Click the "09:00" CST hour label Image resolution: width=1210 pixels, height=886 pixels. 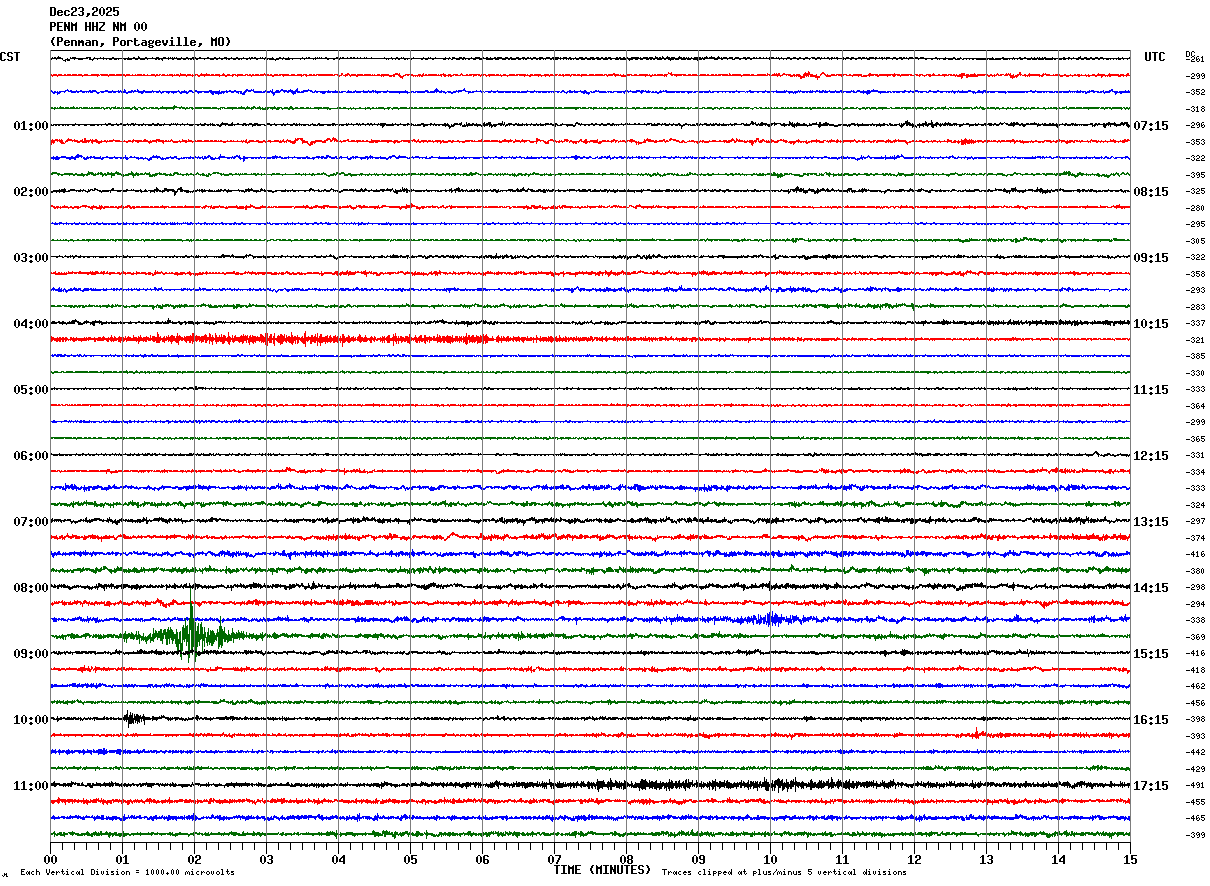pyautogui.click(x=31, y=654)
